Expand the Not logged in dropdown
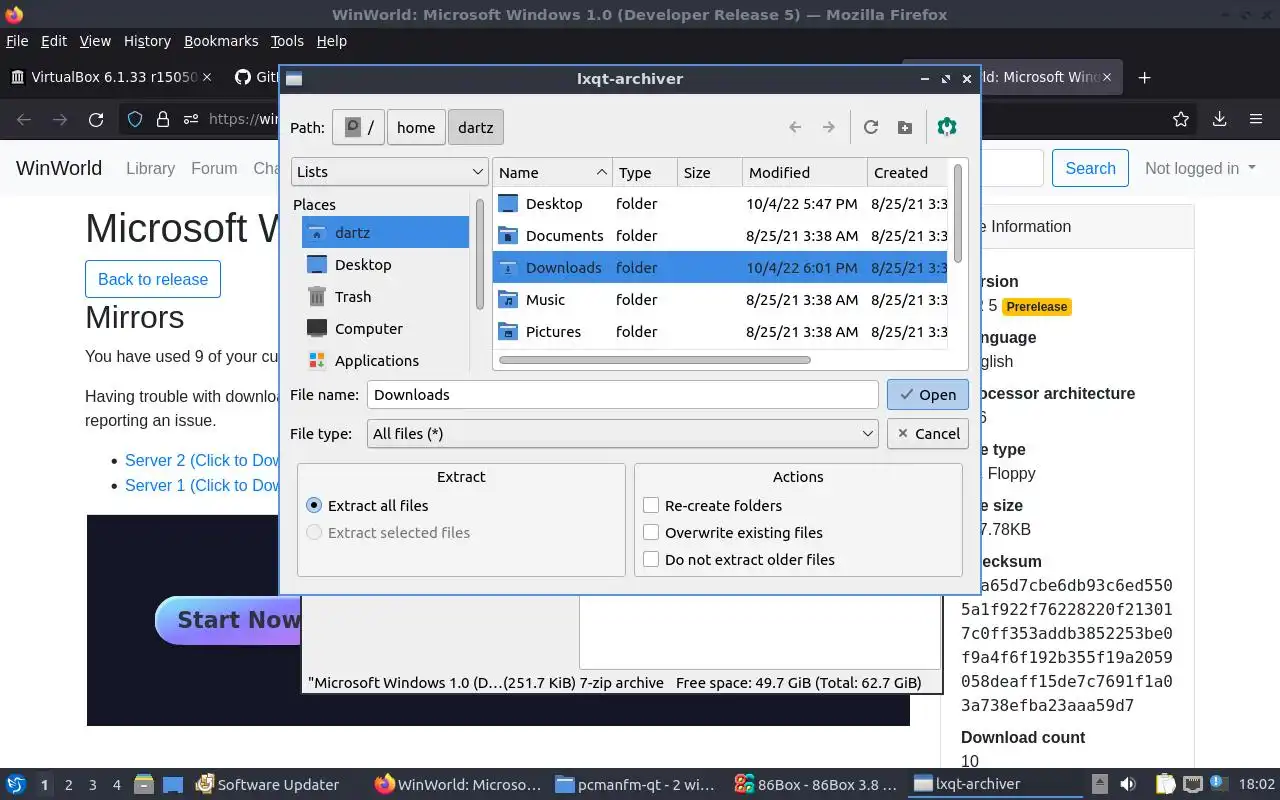The height and width of the screenshot is (800, 1280). pos(1200,168)
